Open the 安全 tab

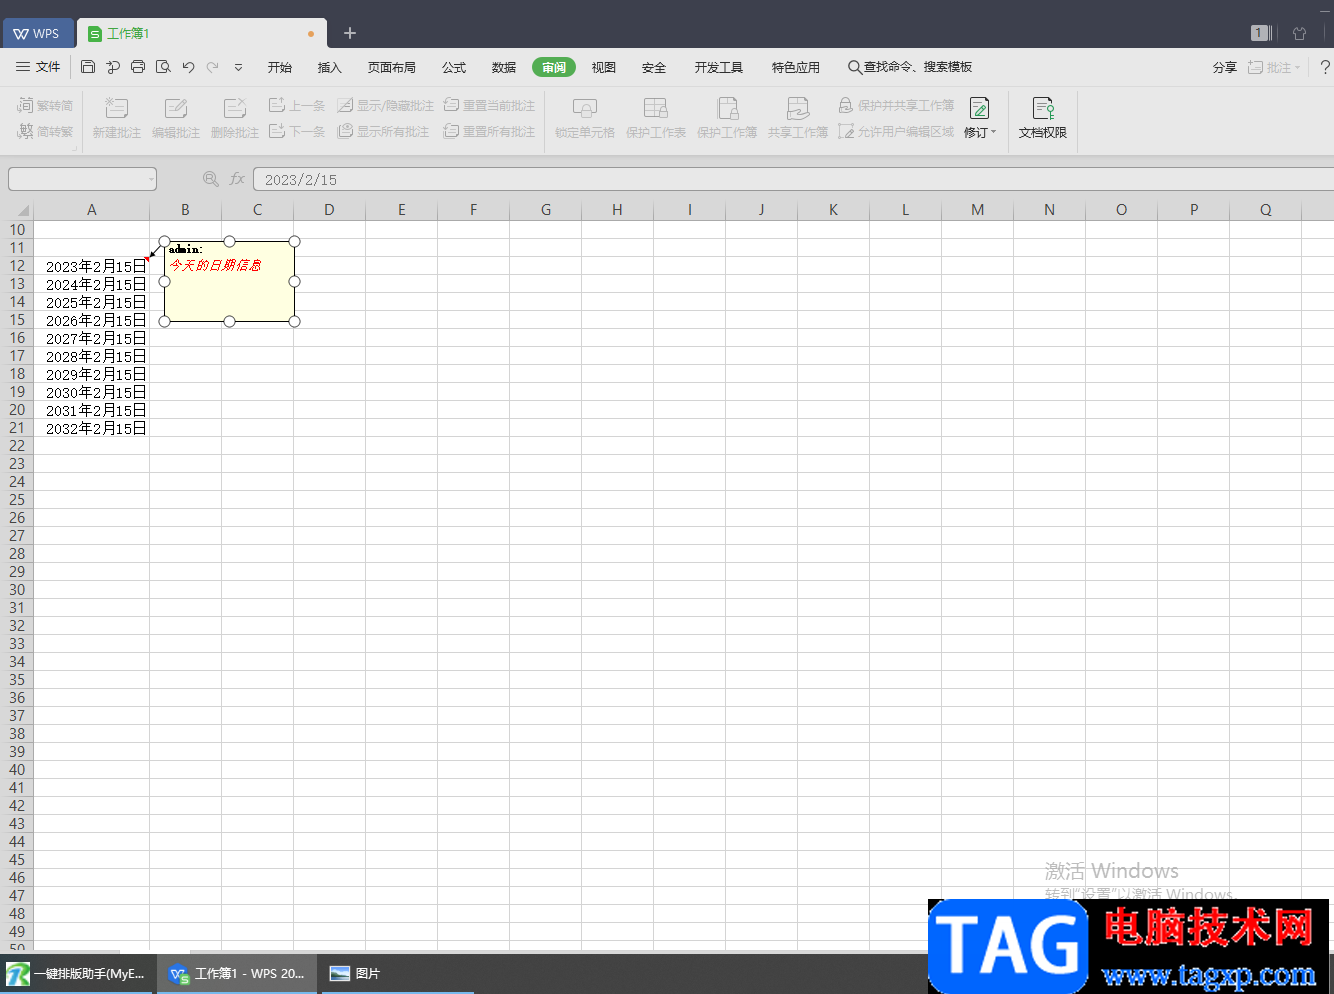pyautogui.click(x=654, y=67)
